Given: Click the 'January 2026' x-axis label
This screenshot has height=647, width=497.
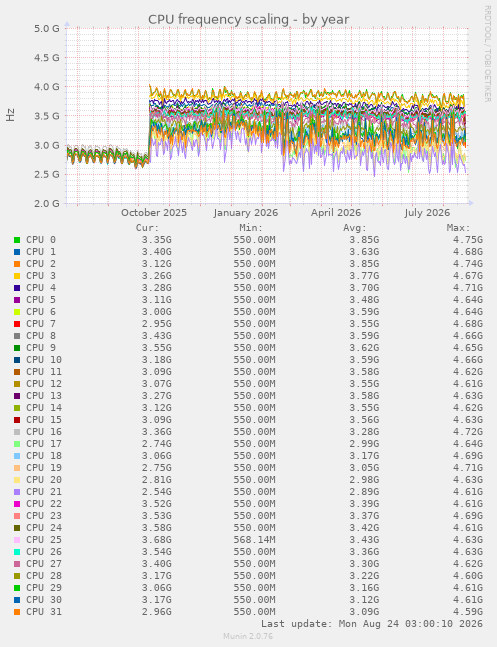Looking at the screenshot, I should [246, 213].
